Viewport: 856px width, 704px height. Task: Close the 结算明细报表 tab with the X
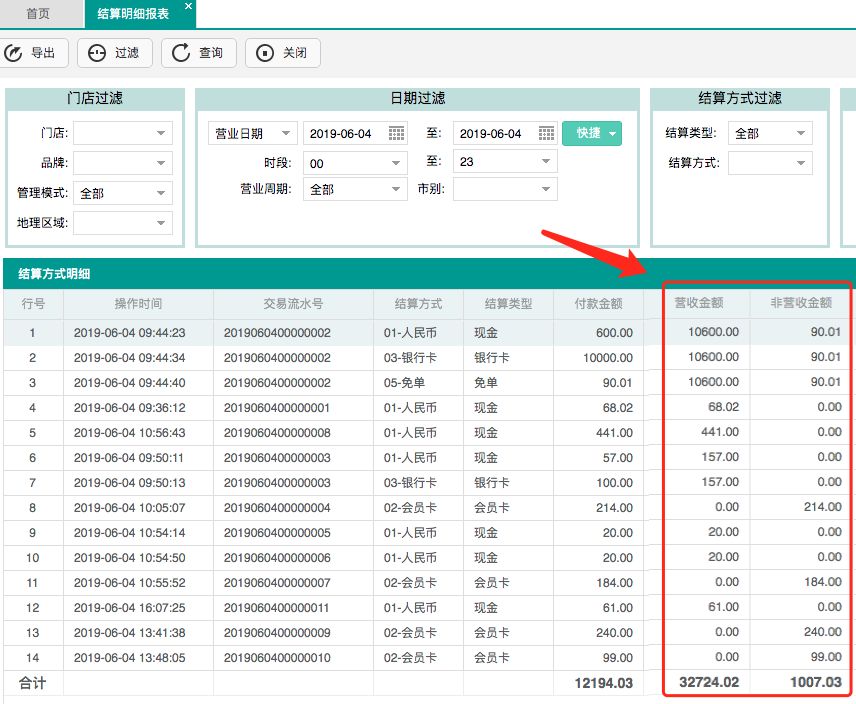pos(188,6)
